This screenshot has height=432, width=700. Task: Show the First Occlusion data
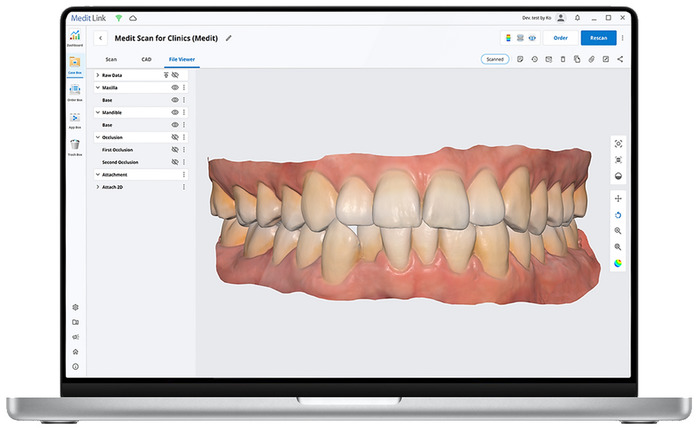click(x=174, y=149)
